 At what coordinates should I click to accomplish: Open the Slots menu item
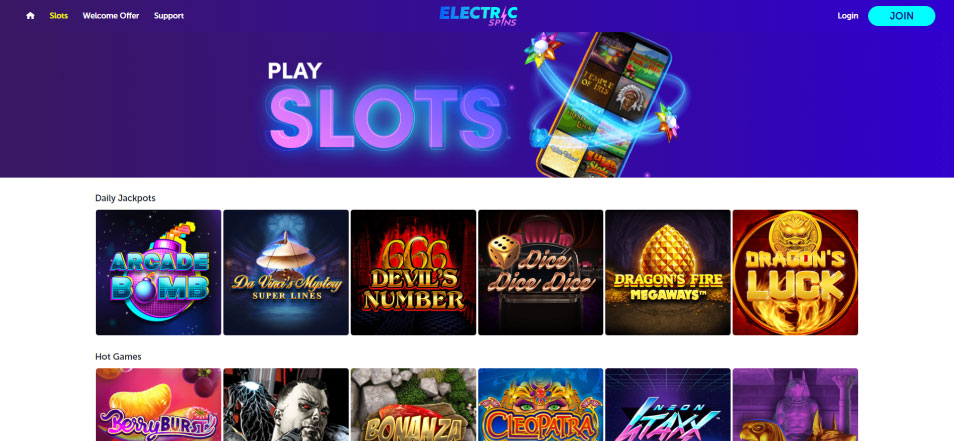[58, 16]
